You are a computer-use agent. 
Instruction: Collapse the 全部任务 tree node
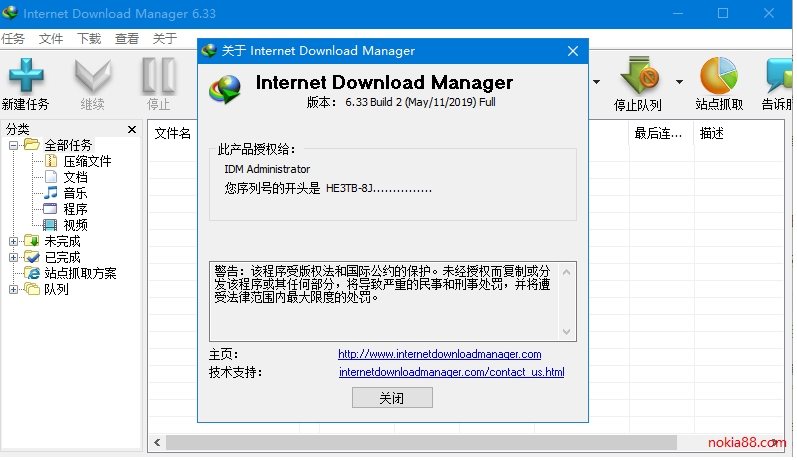pos(14,146)
